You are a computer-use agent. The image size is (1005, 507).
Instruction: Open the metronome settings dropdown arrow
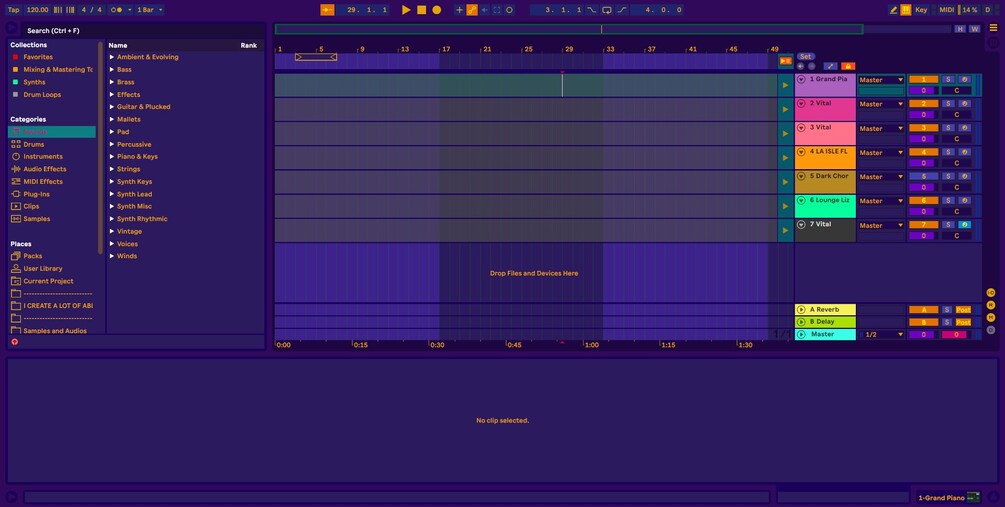129,10
